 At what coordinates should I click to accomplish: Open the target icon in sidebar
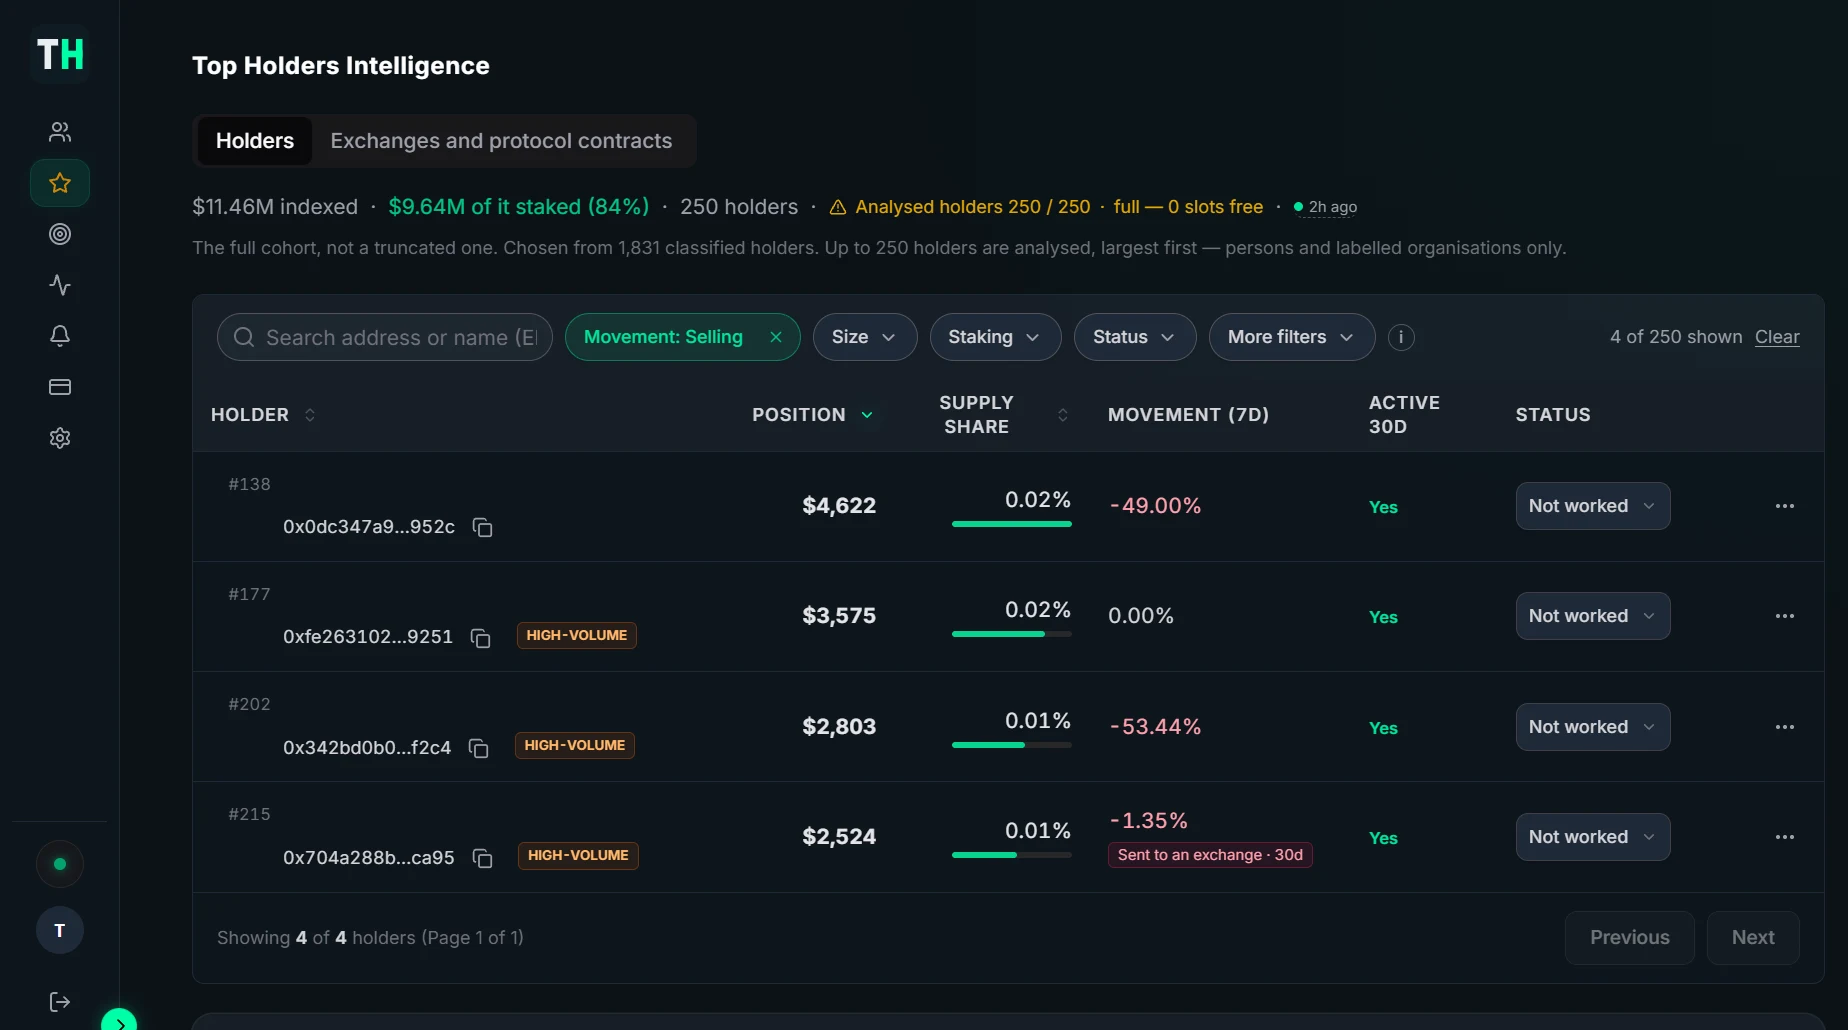60,234
